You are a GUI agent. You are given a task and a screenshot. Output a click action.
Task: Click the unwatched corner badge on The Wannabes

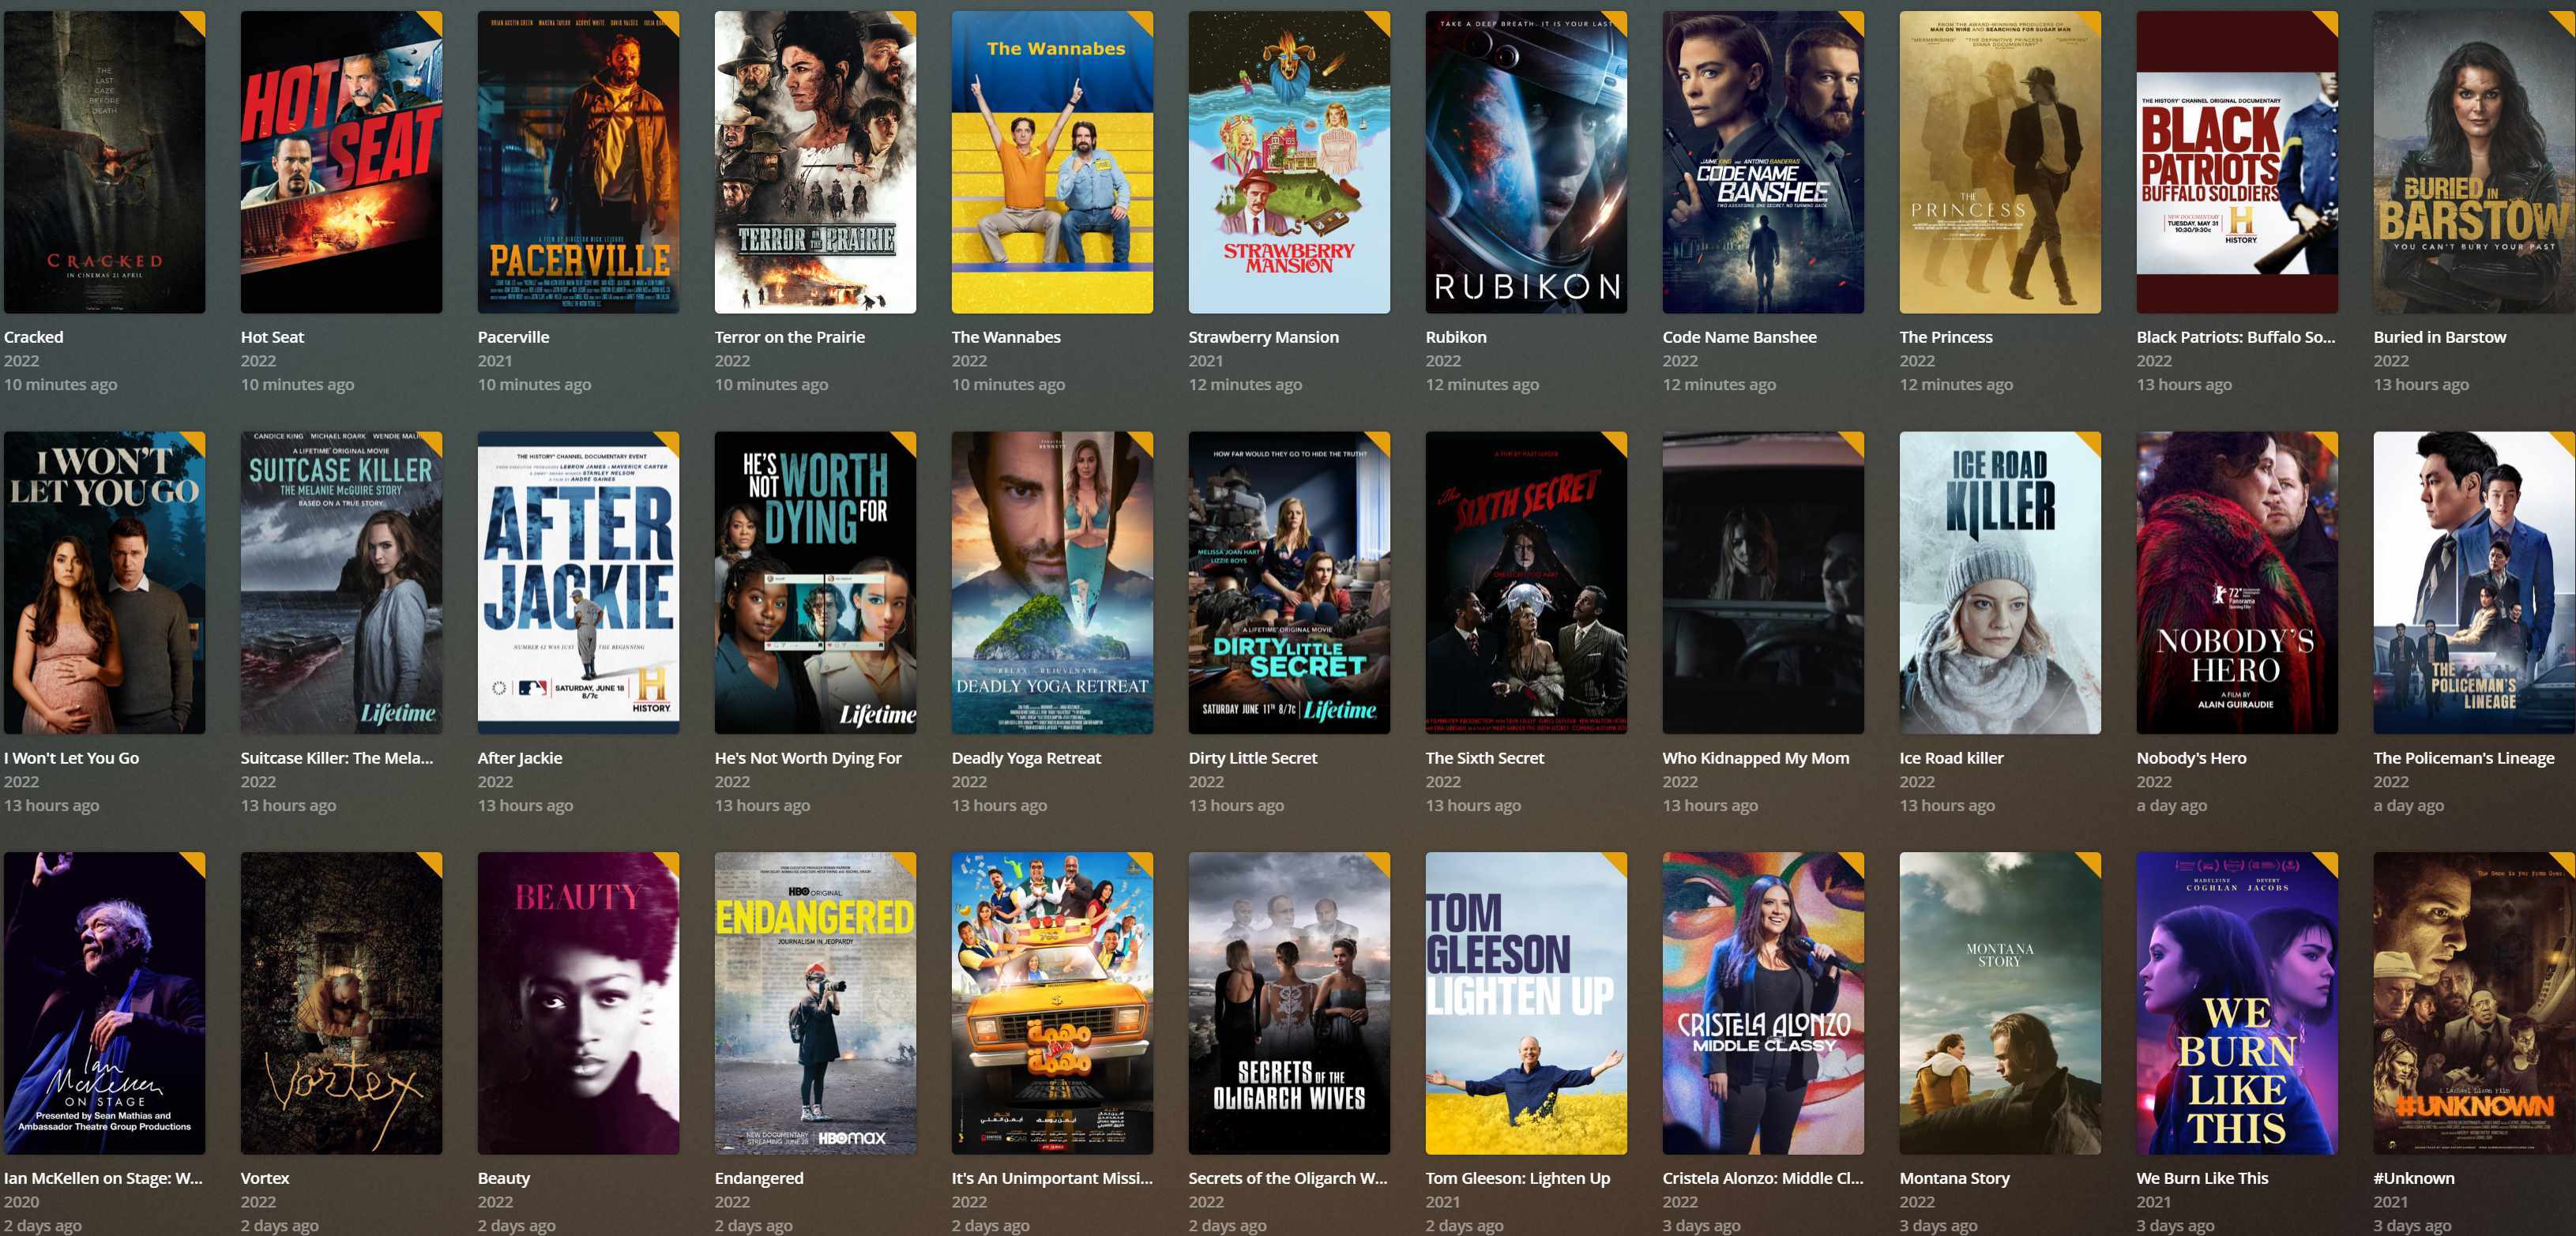coord(1142,22)
